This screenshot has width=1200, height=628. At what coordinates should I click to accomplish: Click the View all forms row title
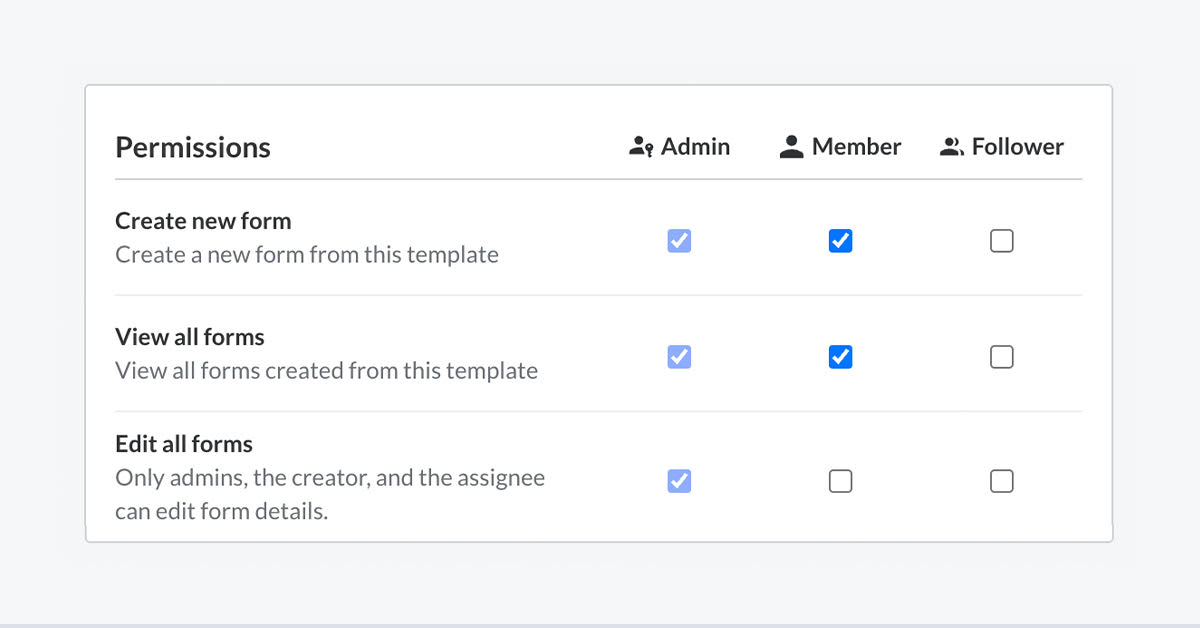click(x=190, y=337)
